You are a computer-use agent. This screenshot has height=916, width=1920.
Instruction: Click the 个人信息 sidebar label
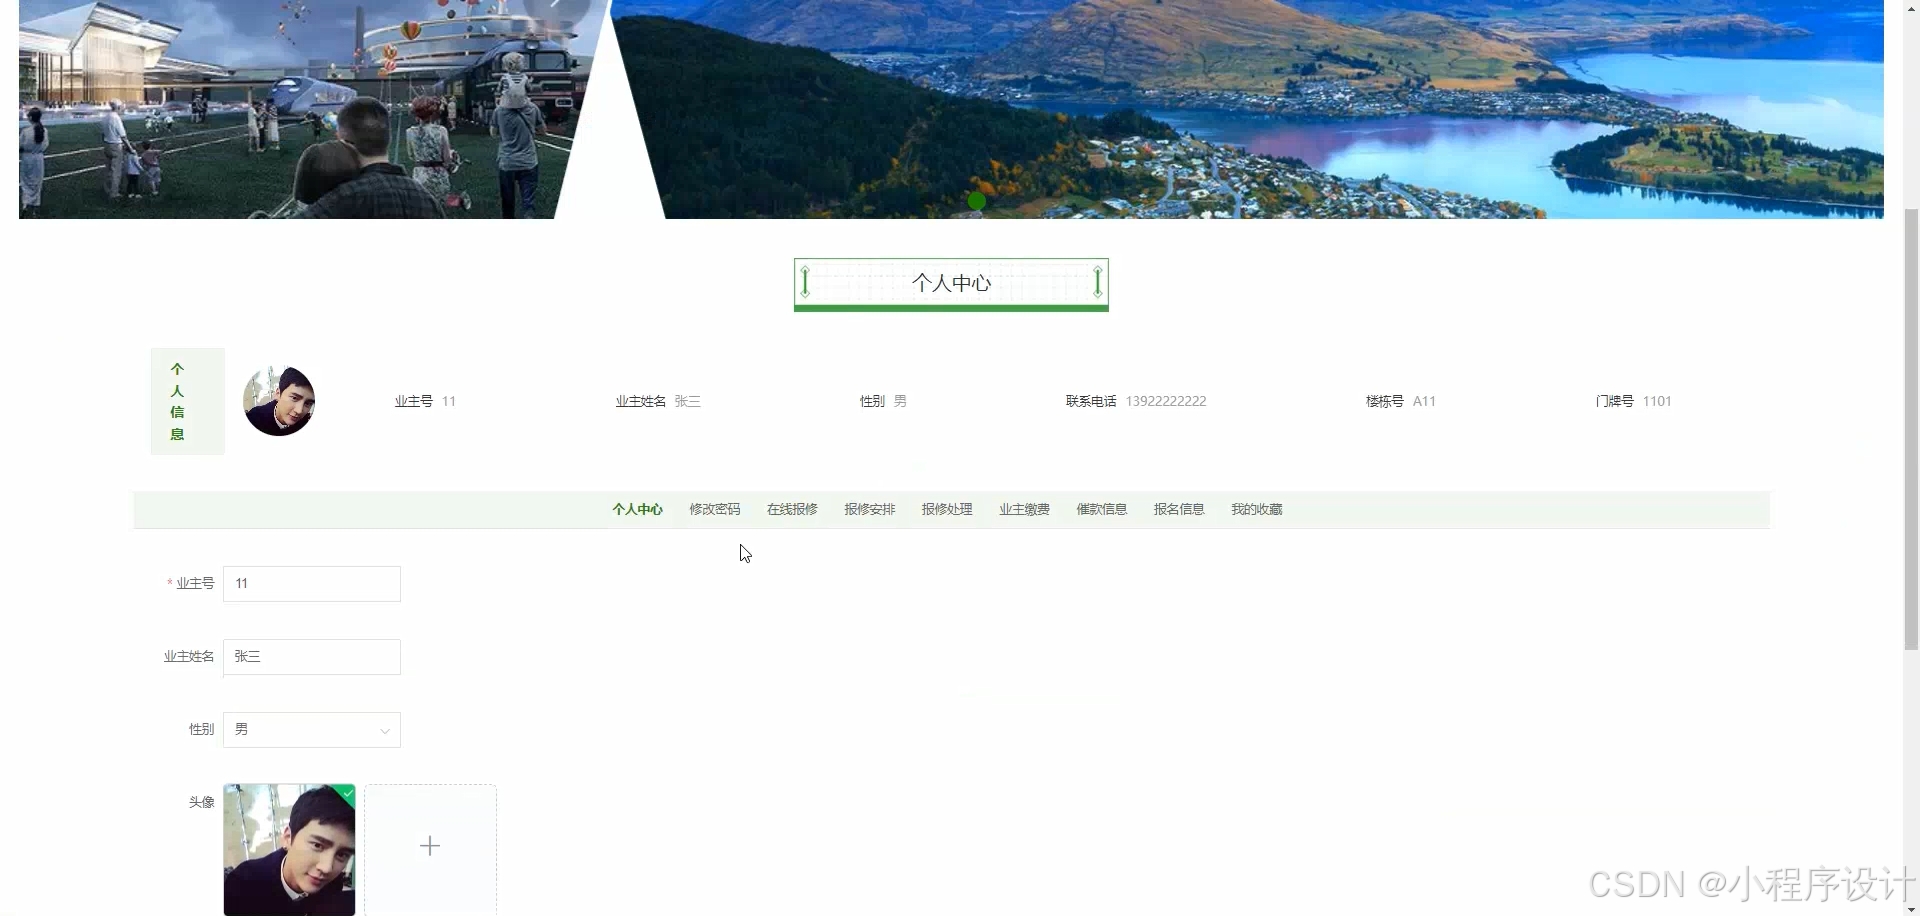point(176,401)
